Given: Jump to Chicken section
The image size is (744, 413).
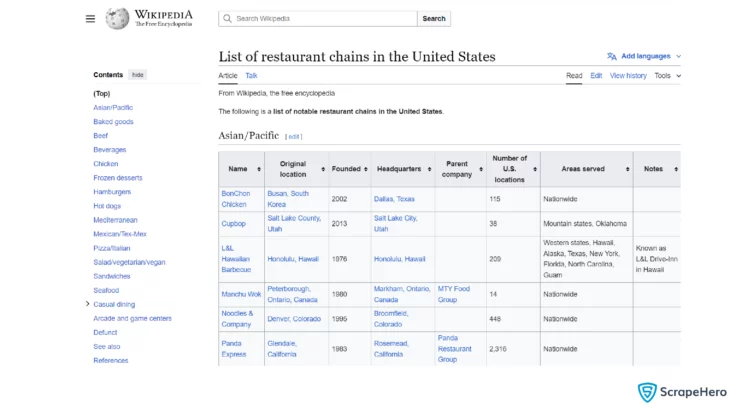Looking at the screenshot, I should [x=106, y=163].
